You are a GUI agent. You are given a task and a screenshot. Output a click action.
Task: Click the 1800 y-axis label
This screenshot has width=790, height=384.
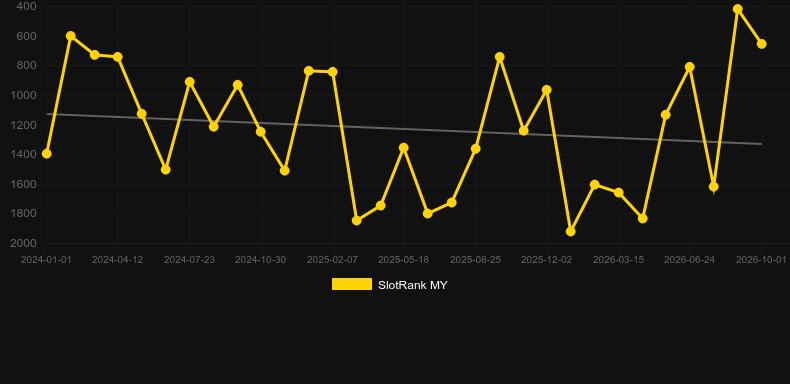pos(24,214)
